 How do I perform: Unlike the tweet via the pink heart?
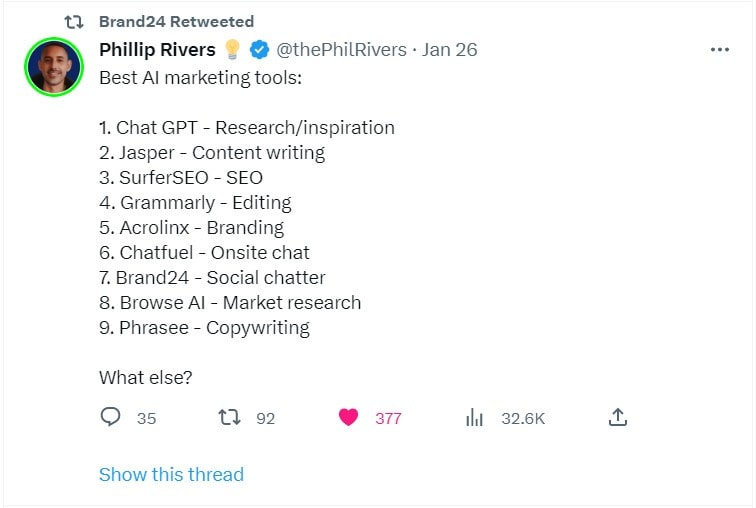pos(348,417)
